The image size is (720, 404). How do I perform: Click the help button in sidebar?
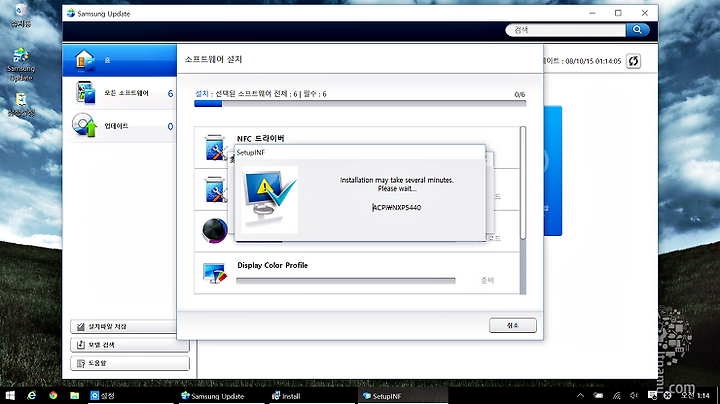point(130,363)
